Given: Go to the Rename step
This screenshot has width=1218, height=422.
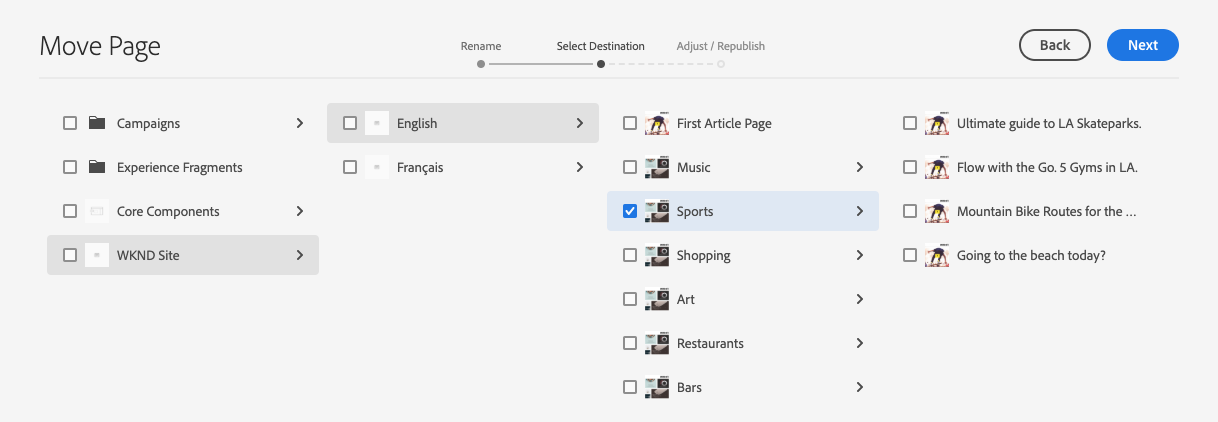Looking at the screenshot, I should tap(481, 64).
